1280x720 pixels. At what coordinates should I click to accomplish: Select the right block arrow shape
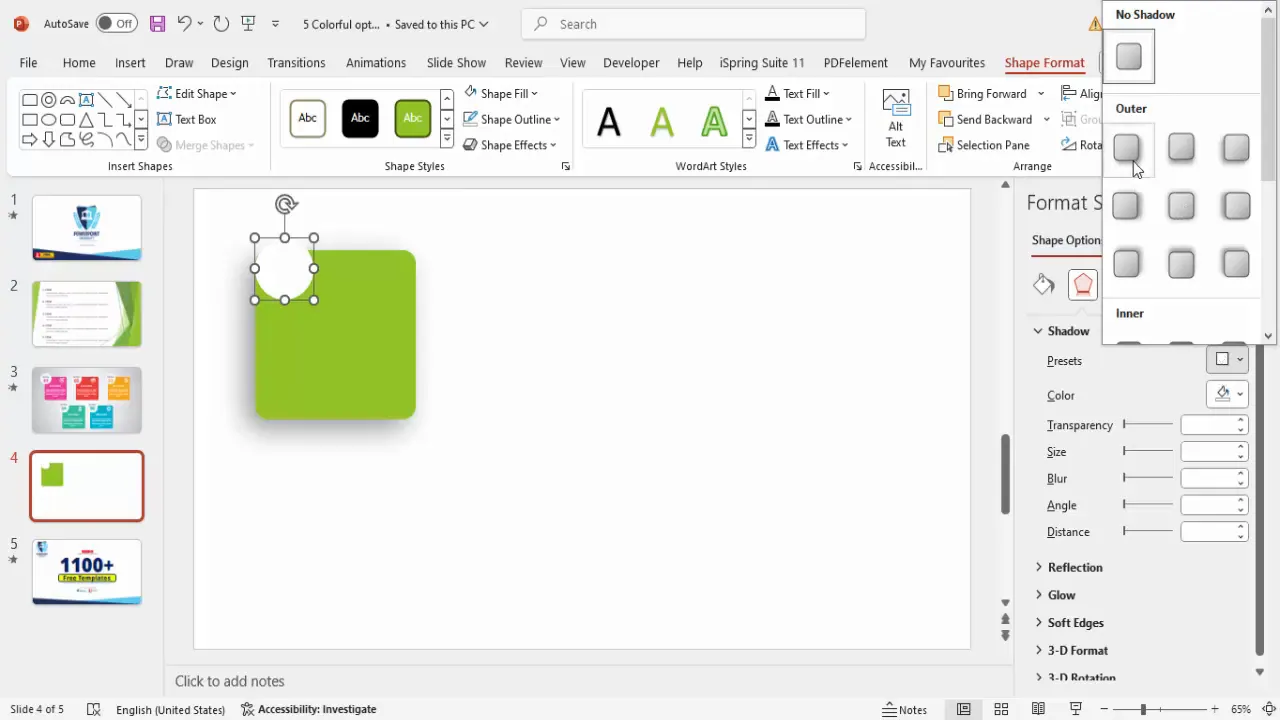30,140
